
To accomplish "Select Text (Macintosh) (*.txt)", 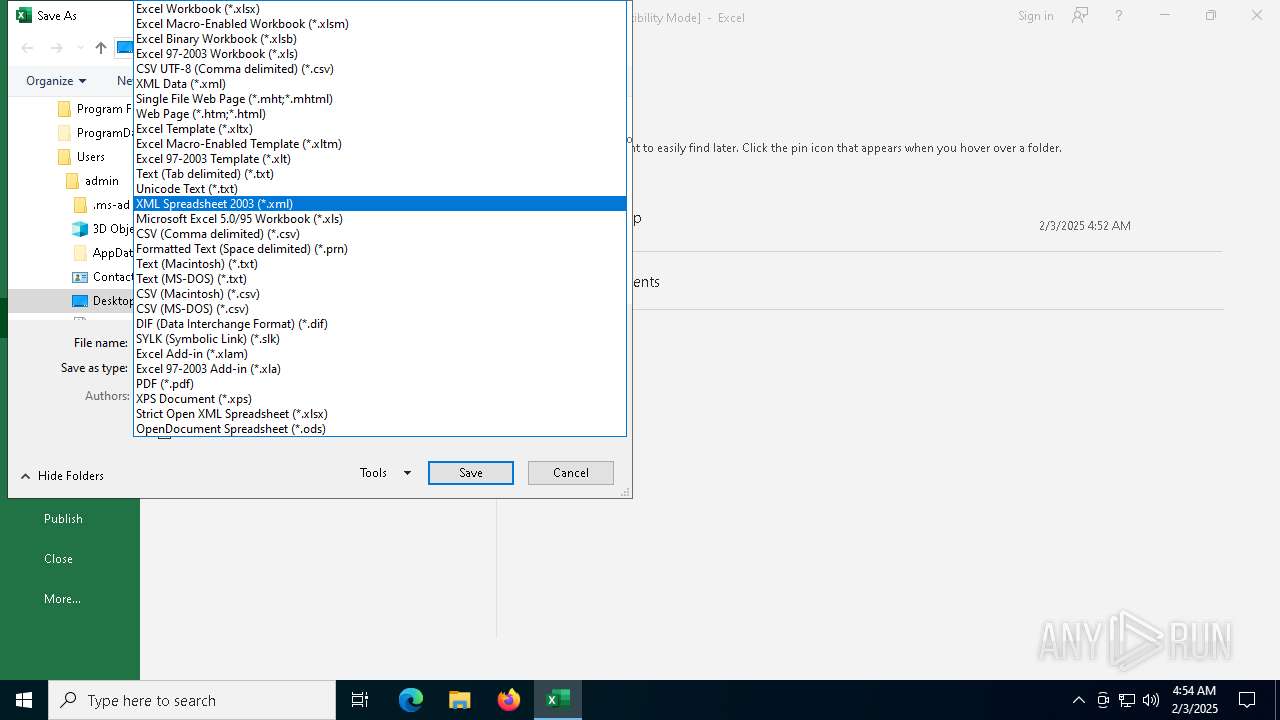I will coord(380,264).
